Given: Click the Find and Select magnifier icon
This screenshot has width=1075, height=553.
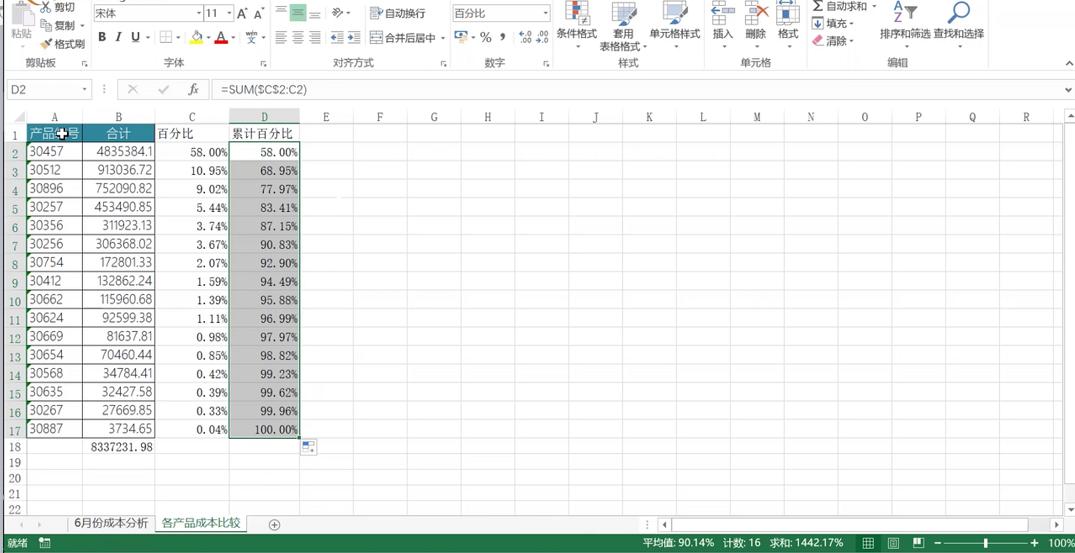Looking at the screenshot, I should click(x=958, y=14).
